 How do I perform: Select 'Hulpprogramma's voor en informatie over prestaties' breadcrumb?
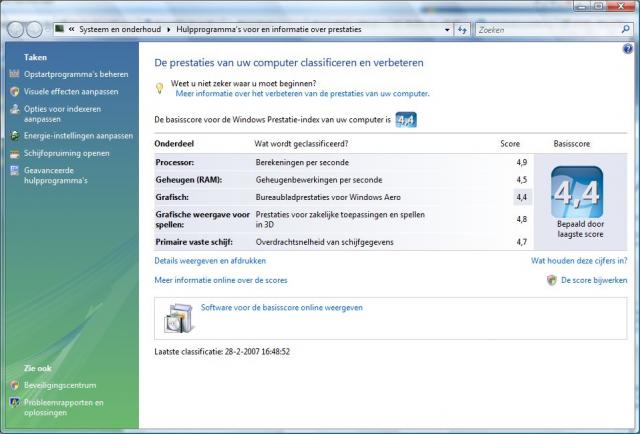point(269,29)
